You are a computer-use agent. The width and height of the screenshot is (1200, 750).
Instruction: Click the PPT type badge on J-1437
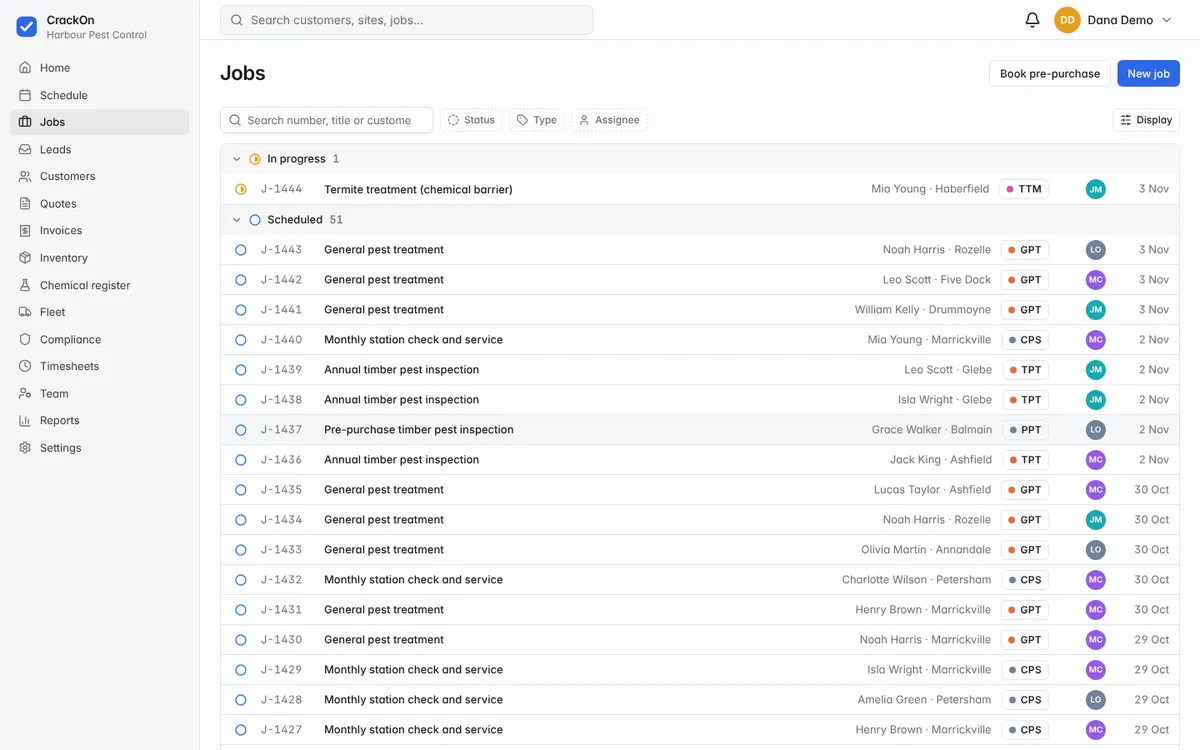[x=1025, y=430]
